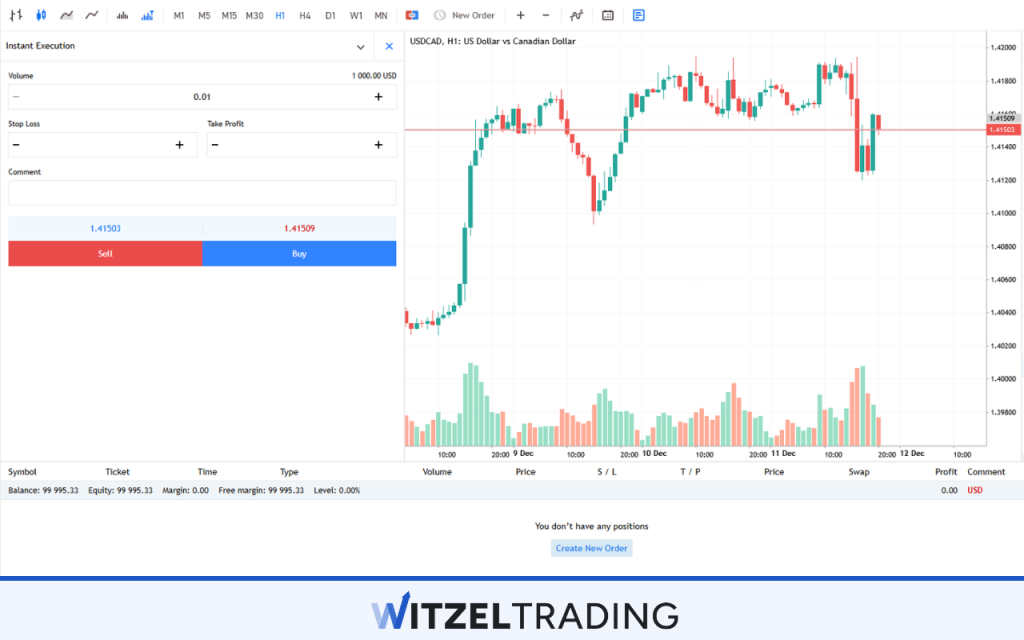Screen dimensions: 1024x640
Task: Switch chart to candlestick display mode
Action: click(x=39, y=15)
